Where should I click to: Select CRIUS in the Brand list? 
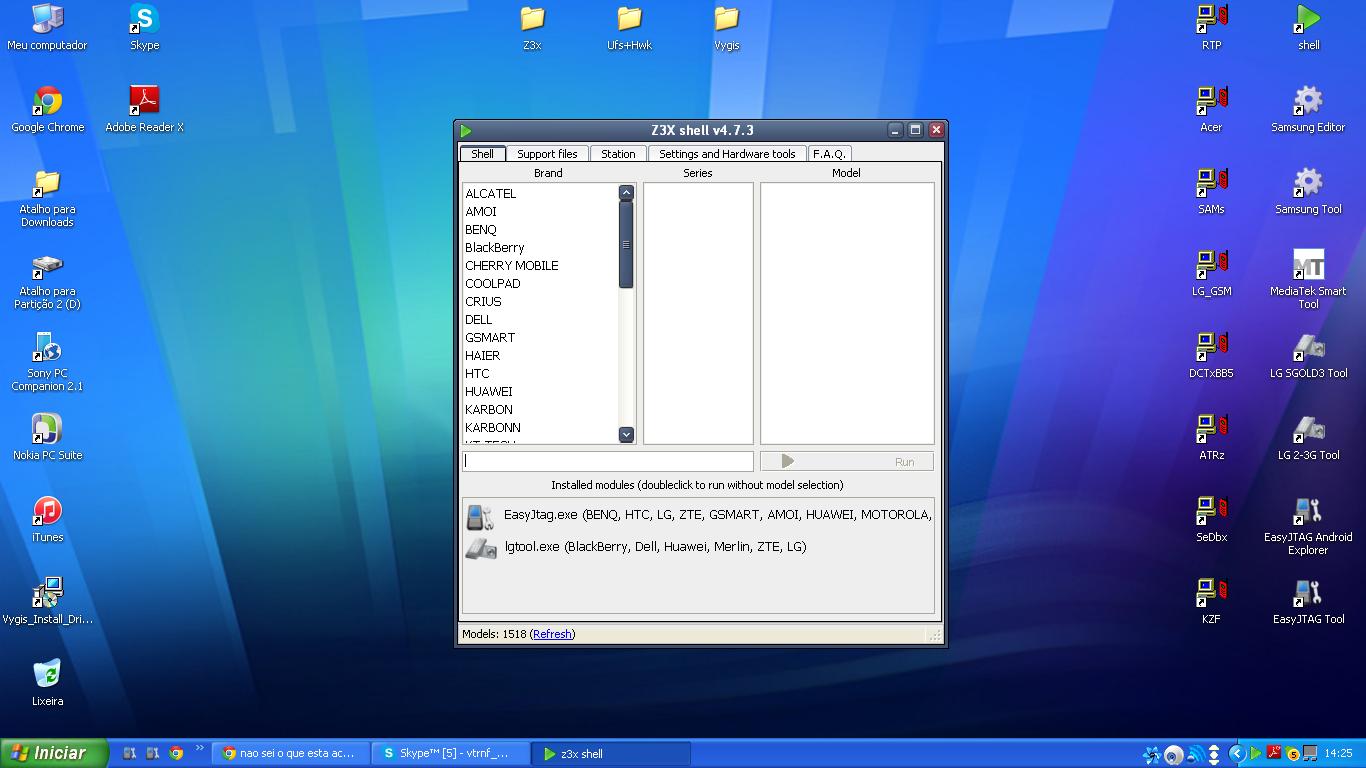484,302
